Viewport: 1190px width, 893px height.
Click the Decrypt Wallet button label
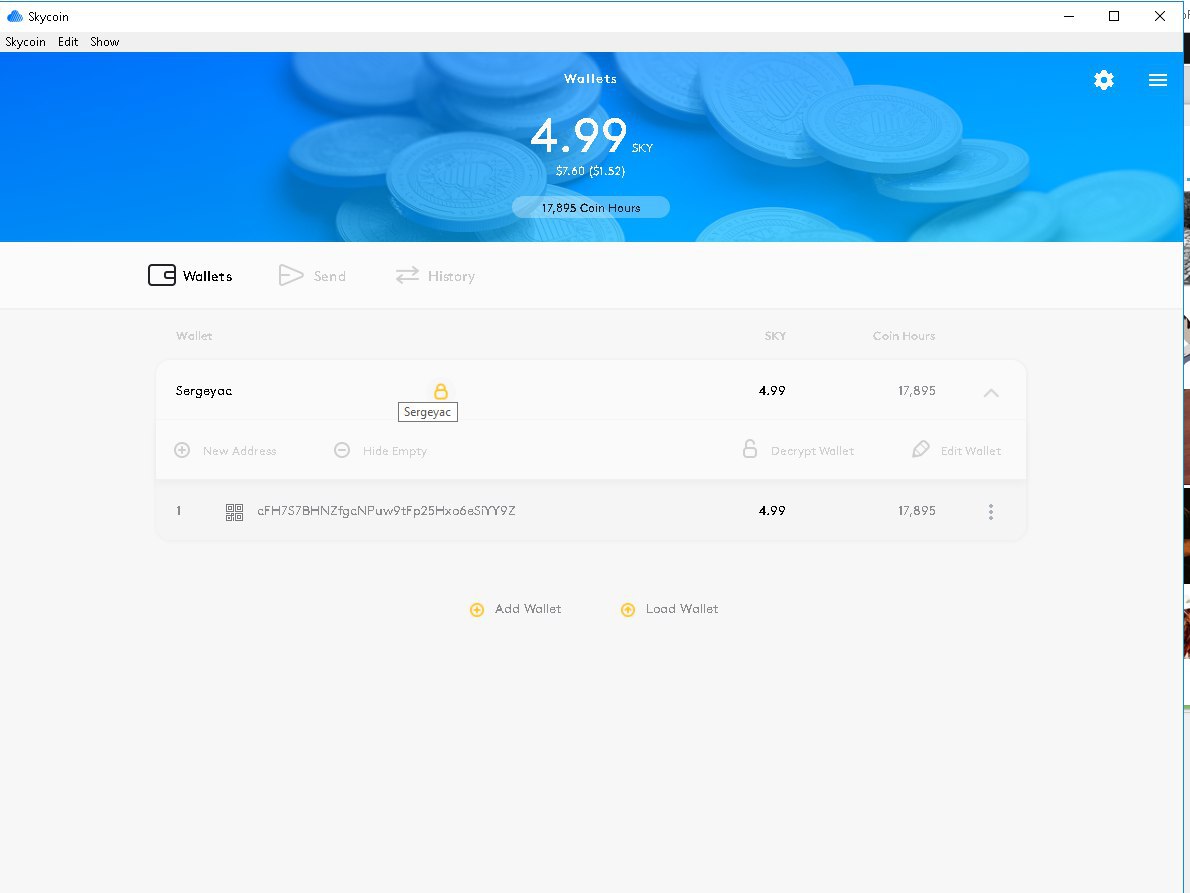pos(812,451)
